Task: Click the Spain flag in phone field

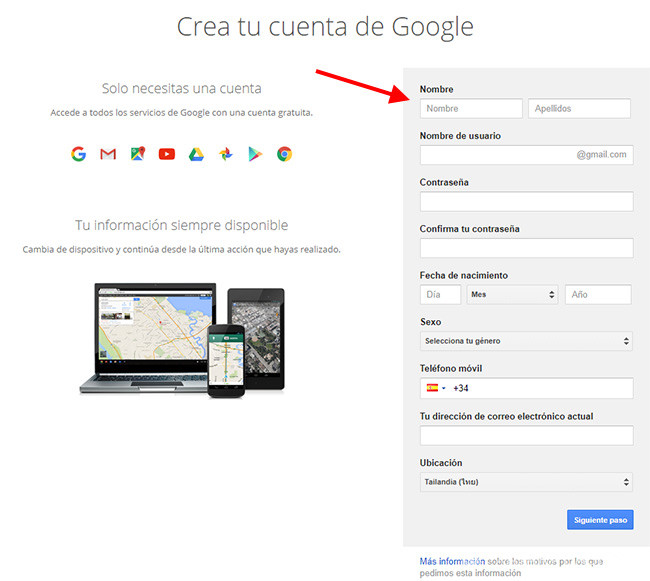Action: 432,388
